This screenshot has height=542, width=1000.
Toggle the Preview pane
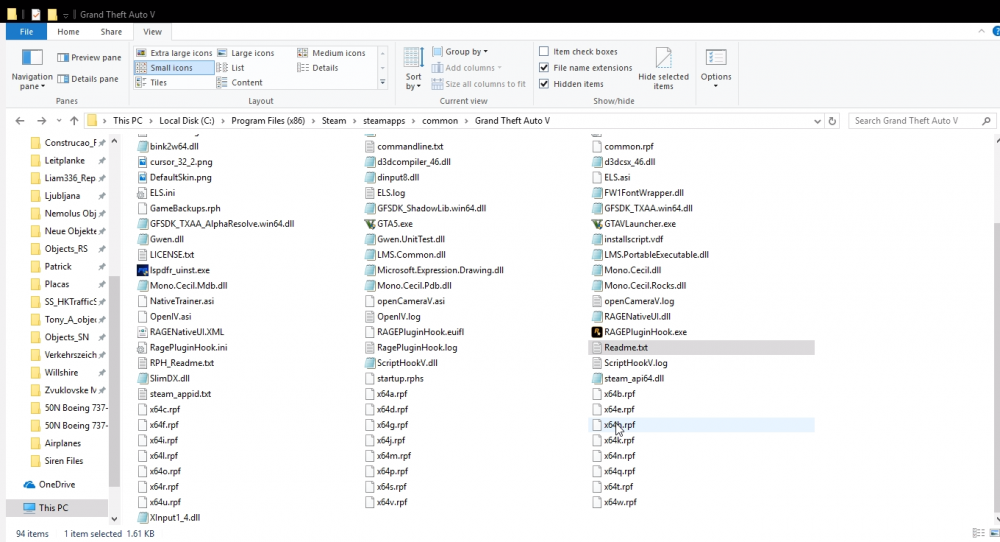point(89,57)
